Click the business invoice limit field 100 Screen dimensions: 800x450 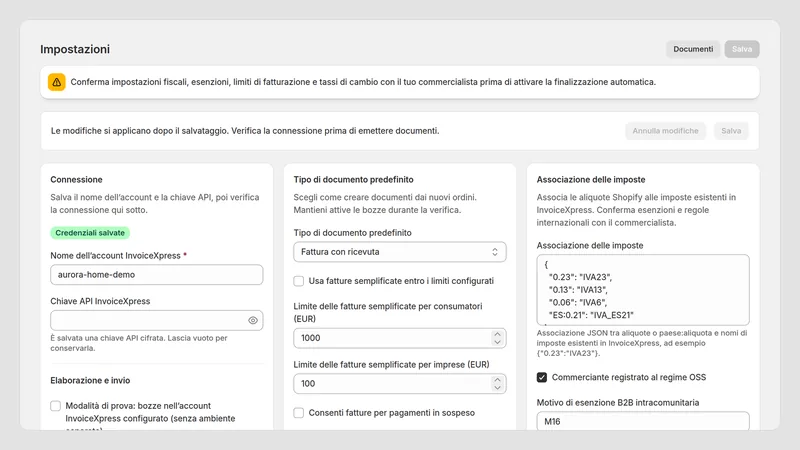pyautogui.click(x=399, y=384)
